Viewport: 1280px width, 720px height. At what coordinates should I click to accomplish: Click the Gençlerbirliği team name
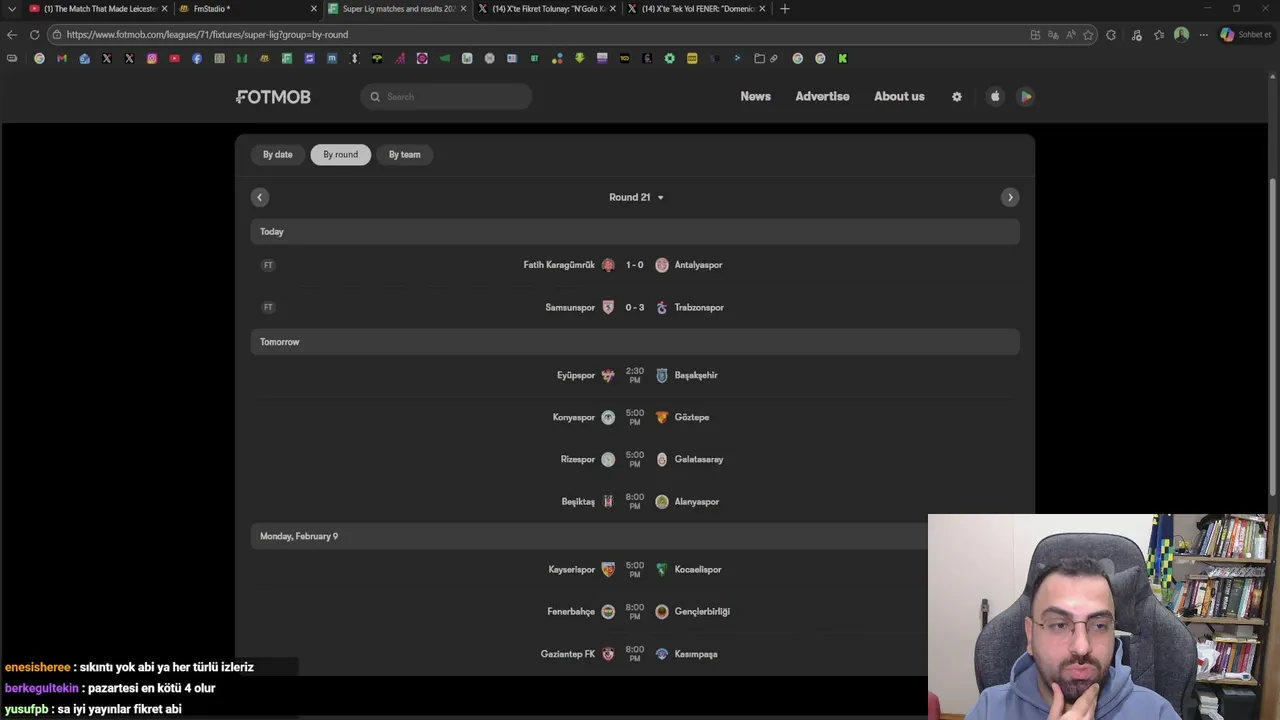pos(702,611)
